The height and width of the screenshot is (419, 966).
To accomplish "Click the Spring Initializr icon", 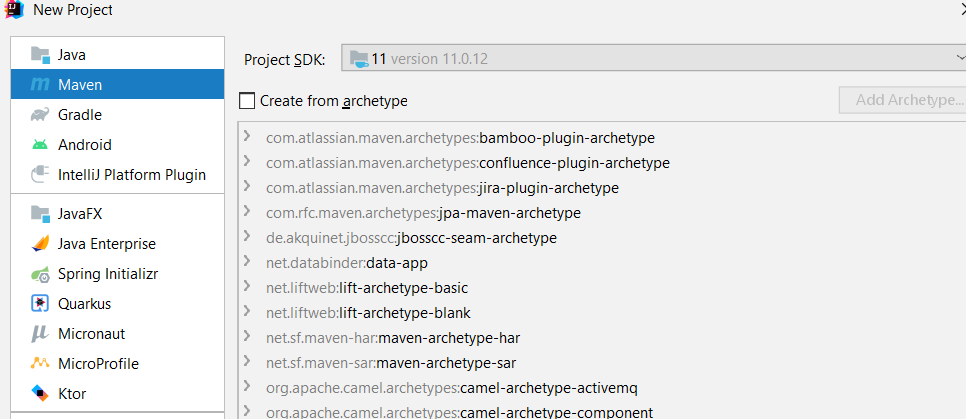I will (40, 274).
